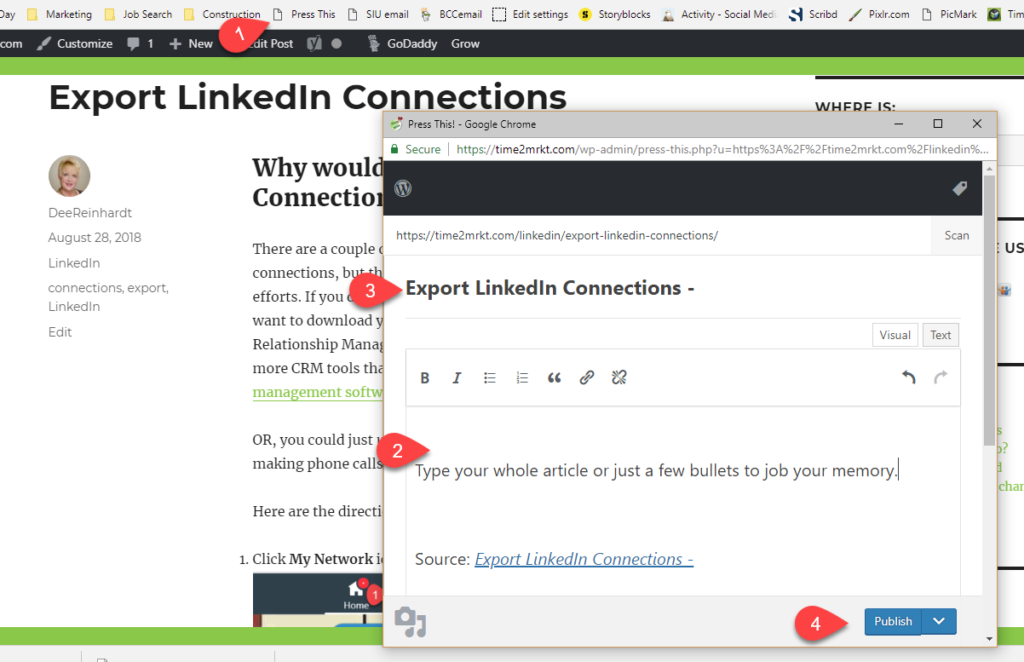
Task: Click the scrollbar down arrow in popup
Action: point(989,639)
